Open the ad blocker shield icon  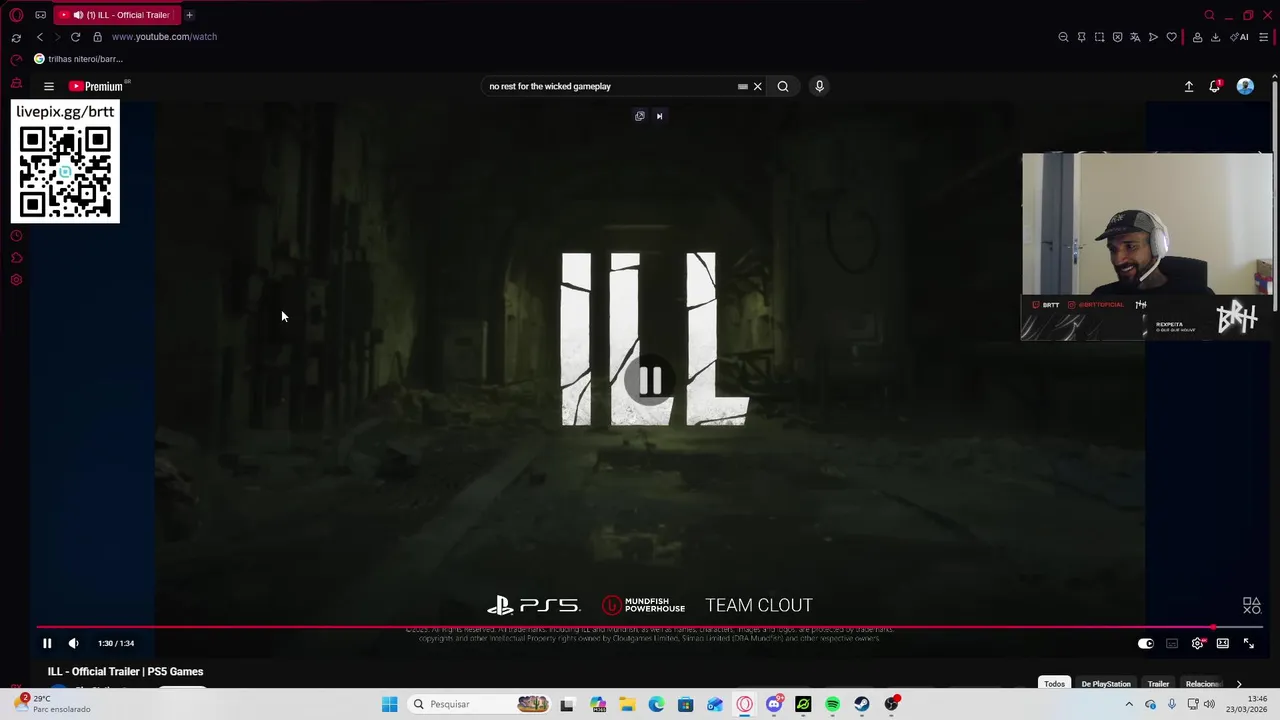1117,37
